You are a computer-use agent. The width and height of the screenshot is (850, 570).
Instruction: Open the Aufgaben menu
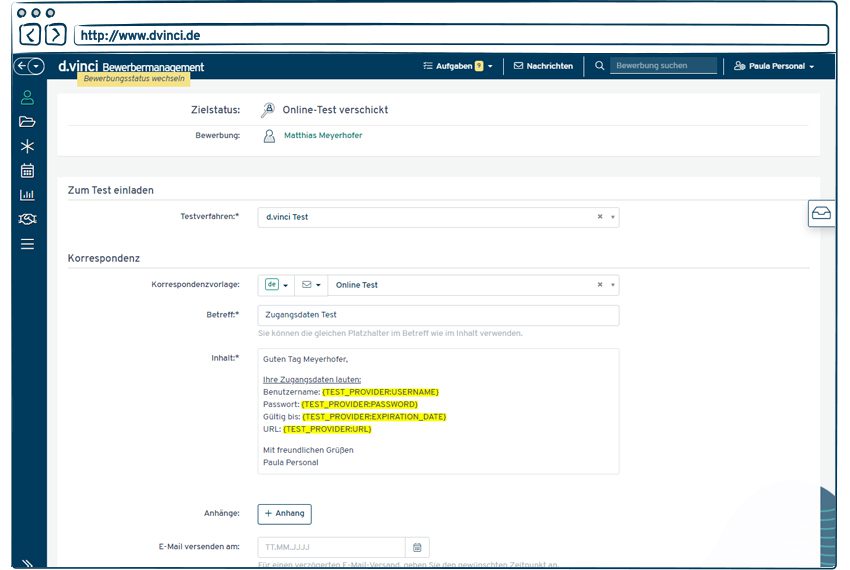tap(458, 66)
